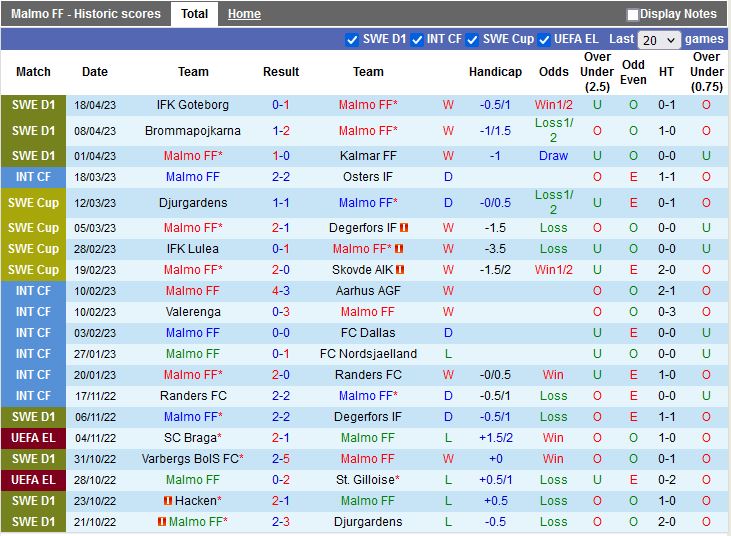The height and width of the screenshot is (536, 731).
Task: Click the SC Braga team link
Action: click(x=193, y=438)
